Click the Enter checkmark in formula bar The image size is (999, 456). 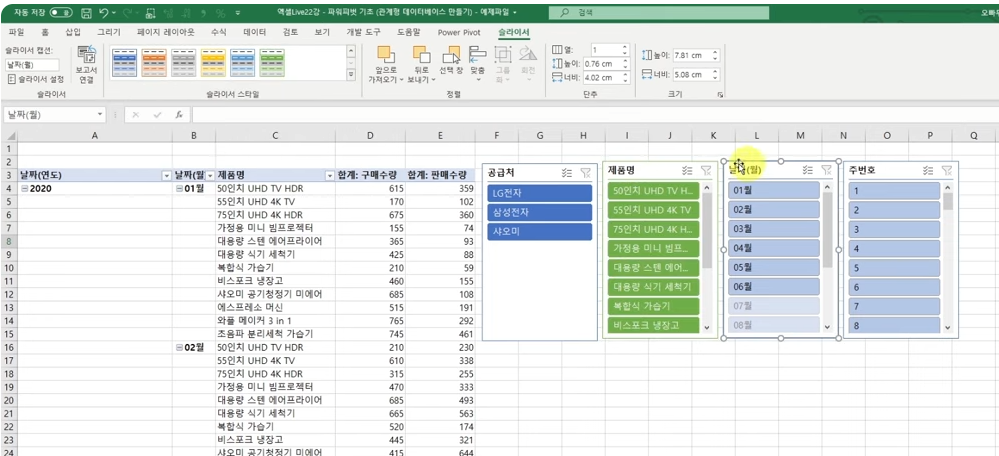pos(157,115)
